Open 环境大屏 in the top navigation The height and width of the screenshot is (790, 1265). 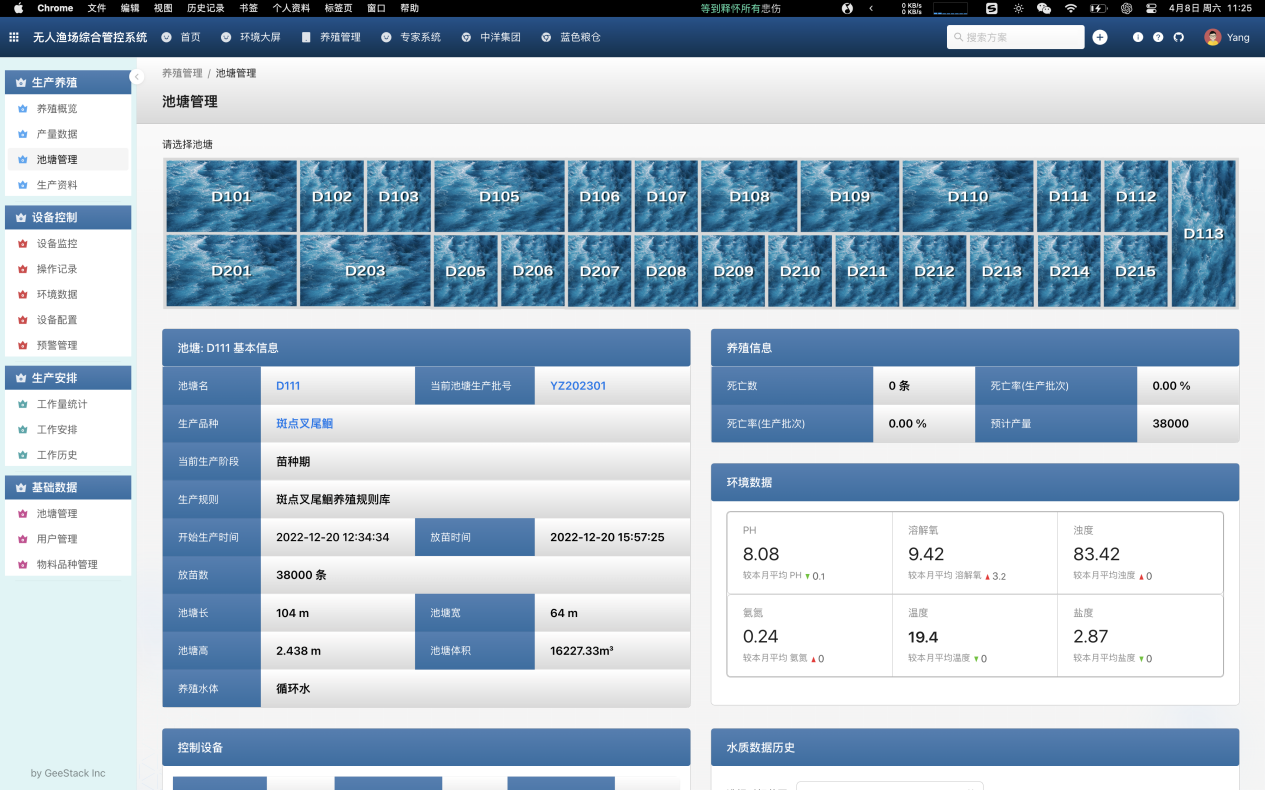tap(260, 37)
